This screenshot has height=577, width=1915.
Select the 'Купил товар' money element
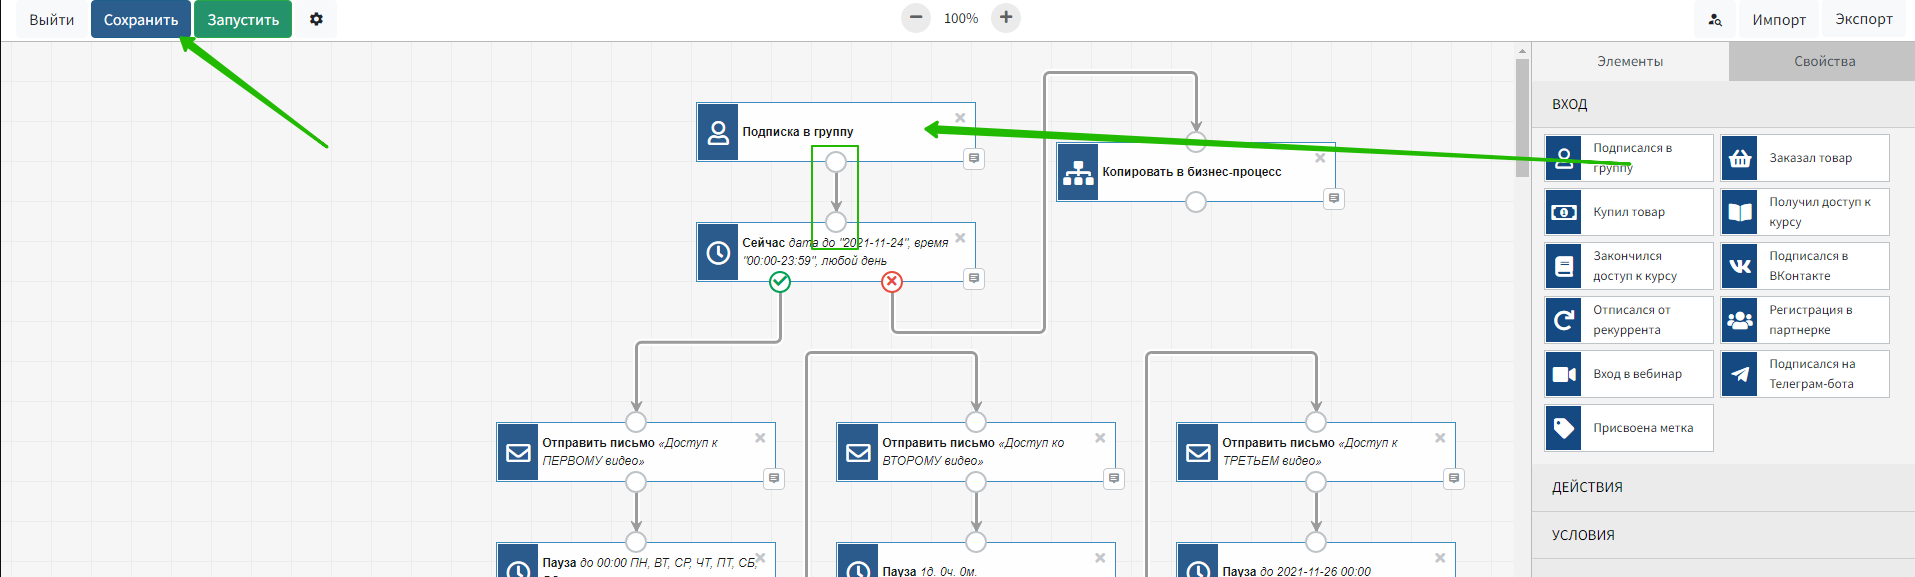(1628, 212)
